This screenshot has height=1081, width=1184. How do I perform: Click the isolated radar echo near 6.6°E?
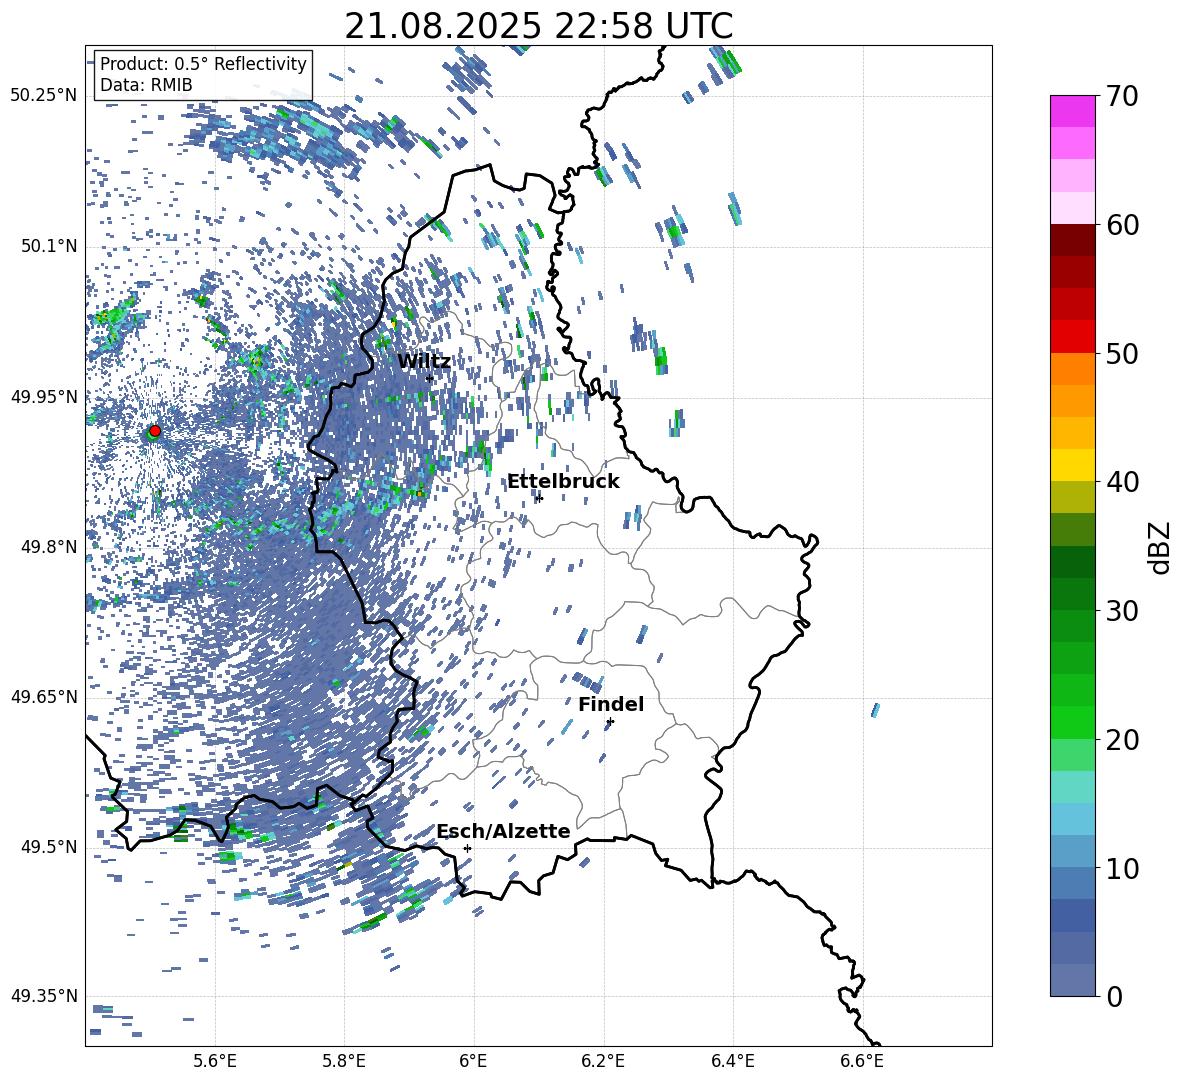[x=875, y=710]
